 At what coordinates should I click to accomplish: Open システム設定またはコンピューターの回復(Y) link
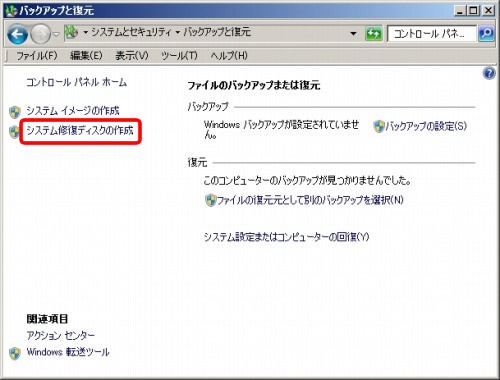point(286,237)
